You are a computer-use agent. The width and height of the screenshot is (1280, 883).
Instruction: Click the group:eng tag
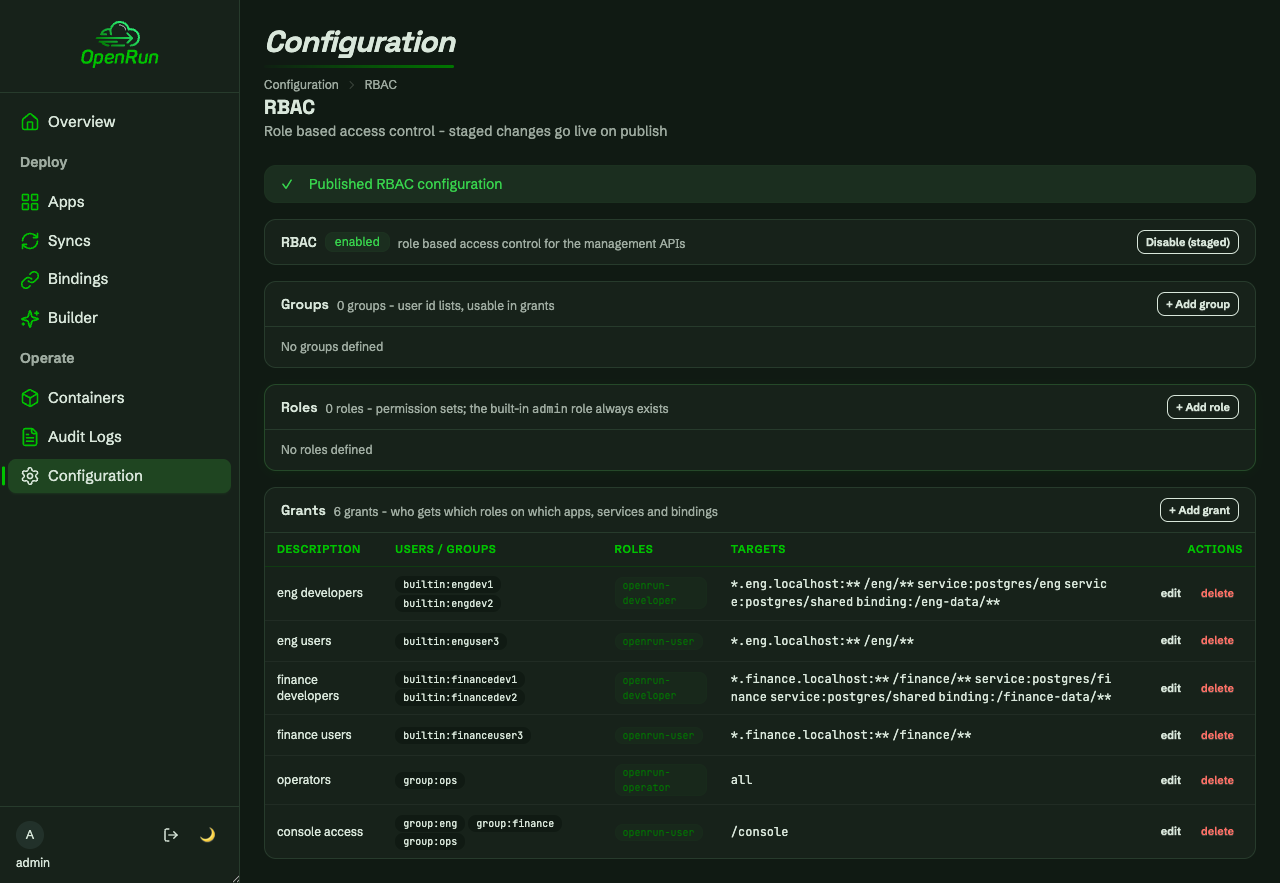coord(430,824)
